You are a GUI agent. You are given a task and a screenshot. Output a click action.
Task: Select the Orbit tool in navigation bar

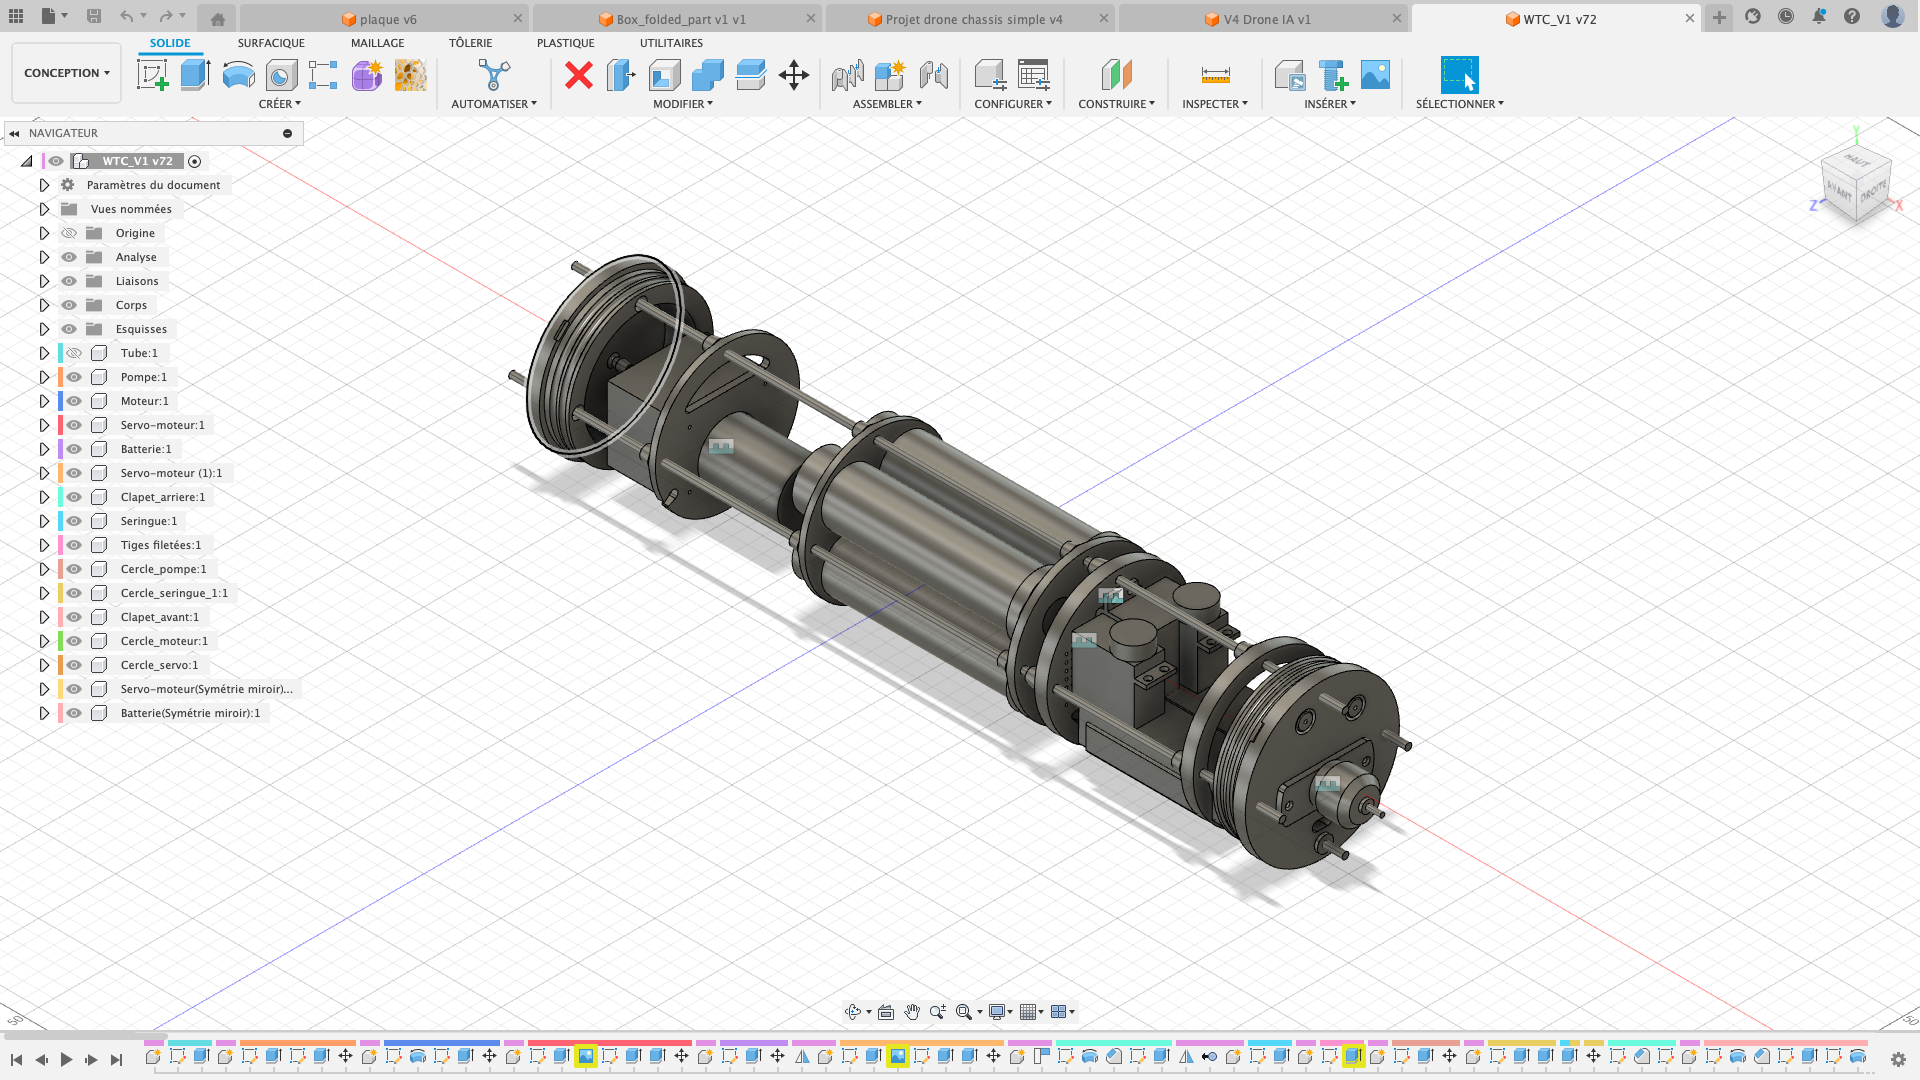[x=853, y=1012]
